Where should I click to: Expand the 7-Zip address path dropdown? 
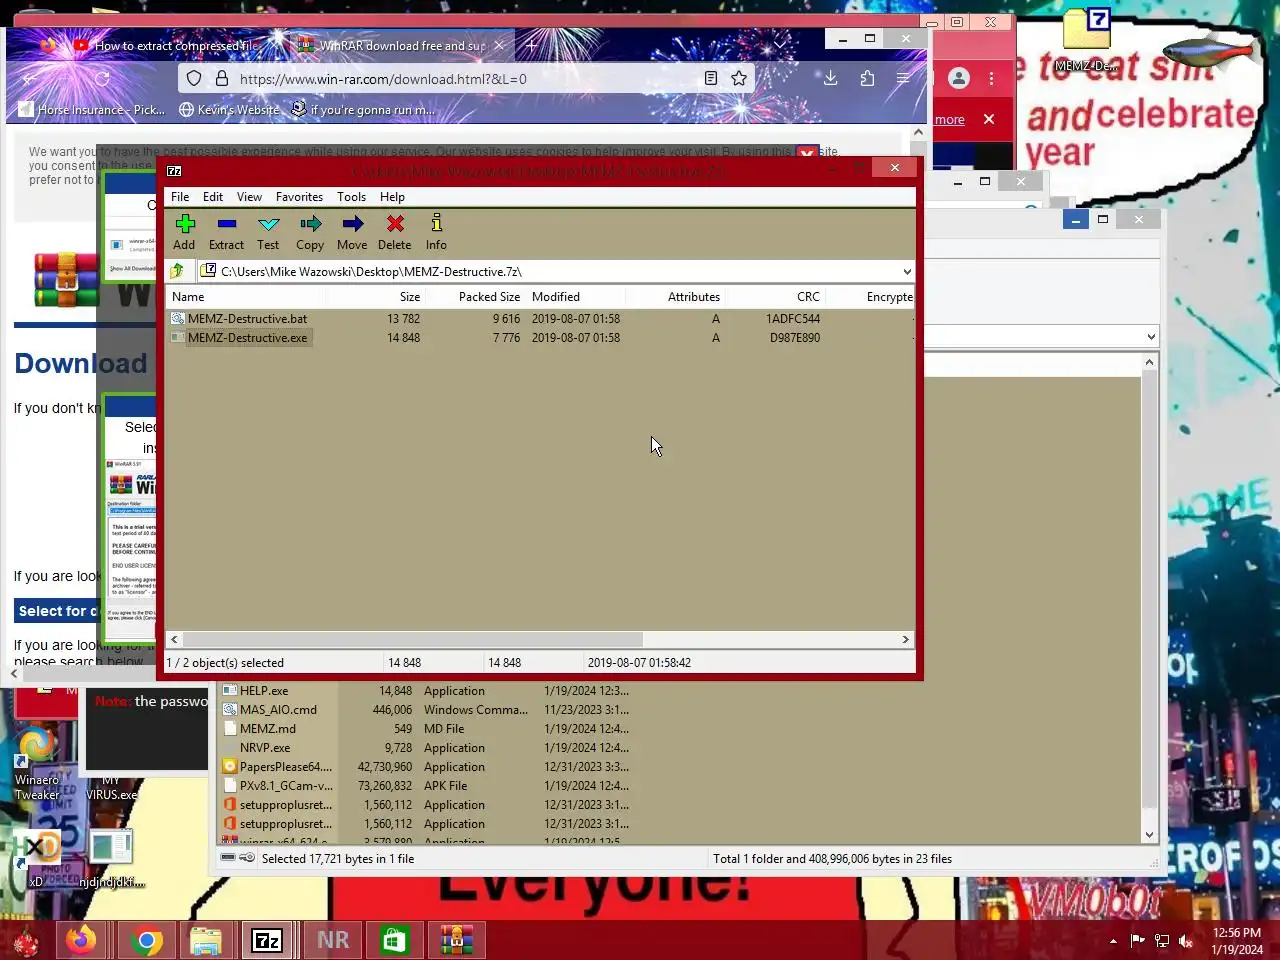click(x=907, y=272)
